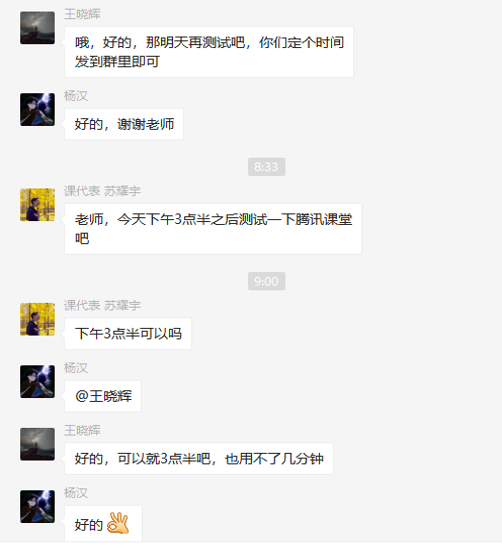Screen dimensions: 502x548
Task: Click the OK hand emoji in the last message
Action: [118, 523]
